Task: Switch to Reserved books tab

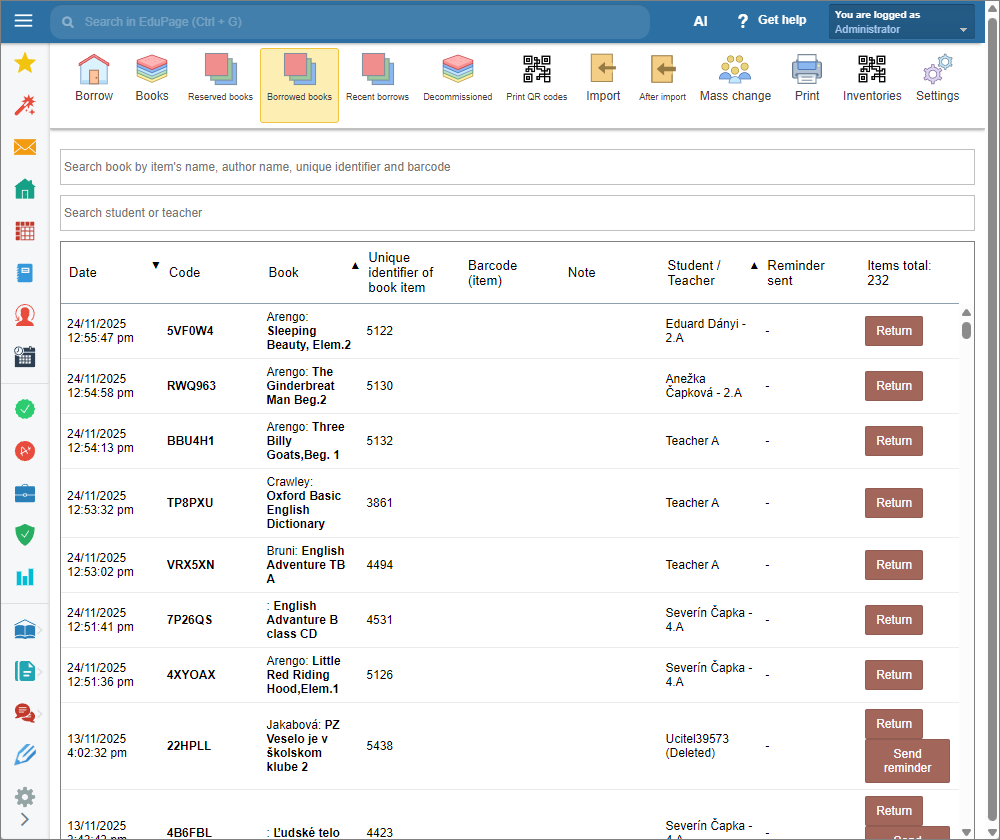Action: 220,79
